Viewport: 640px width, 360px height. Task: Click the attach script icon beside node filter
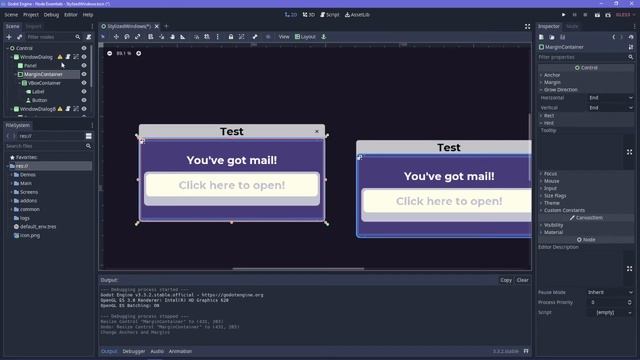point(89,37)
